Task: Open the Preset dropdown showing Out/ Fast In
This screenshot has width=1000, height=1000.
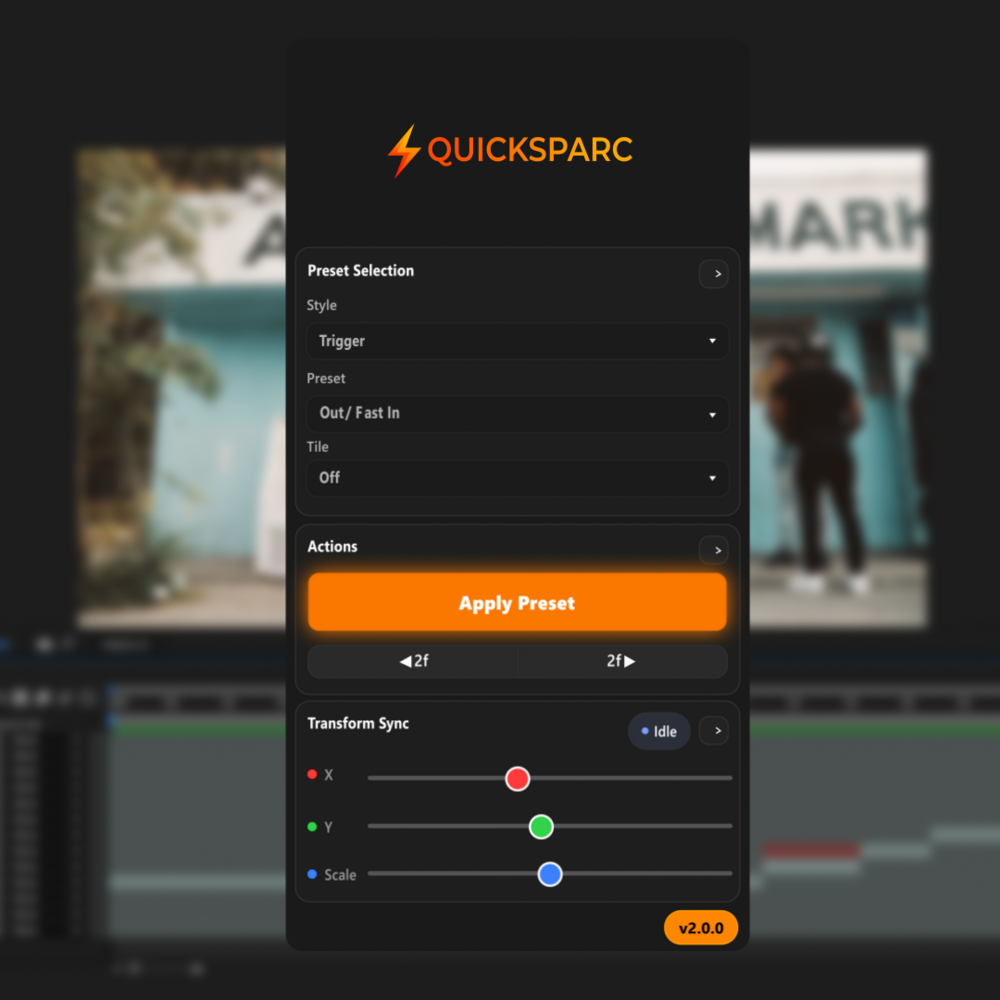Action: click(x=517, y=413)
